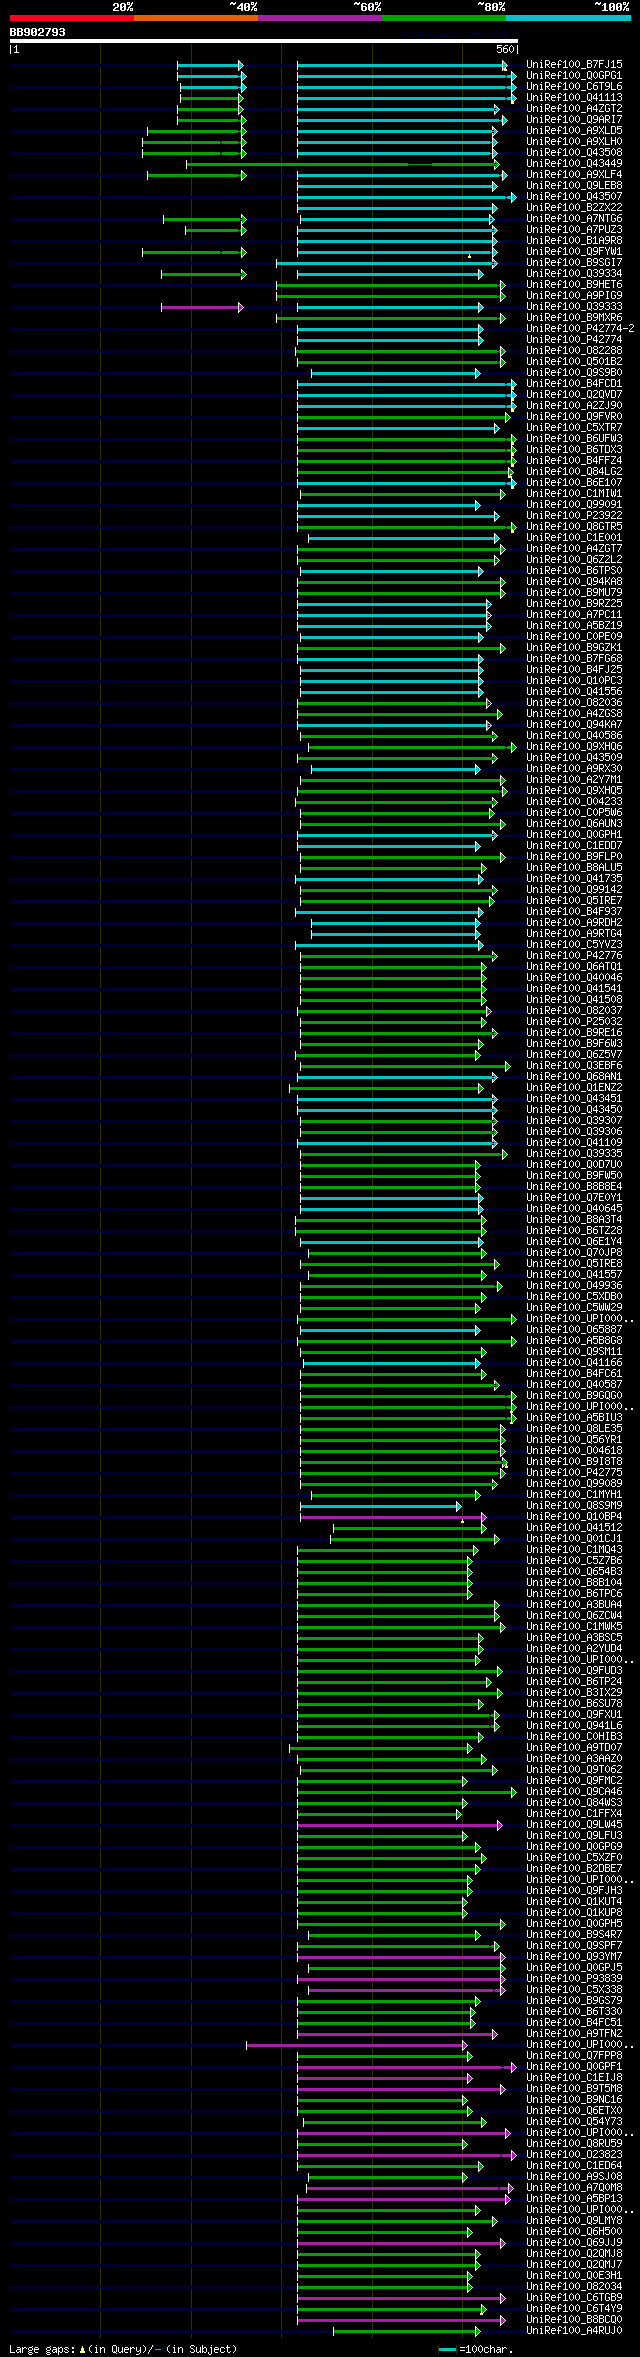Screen dimensions: 640x2357
Task: Click the cyan ~100% legend color segment
Action: [x=568, y=18]
